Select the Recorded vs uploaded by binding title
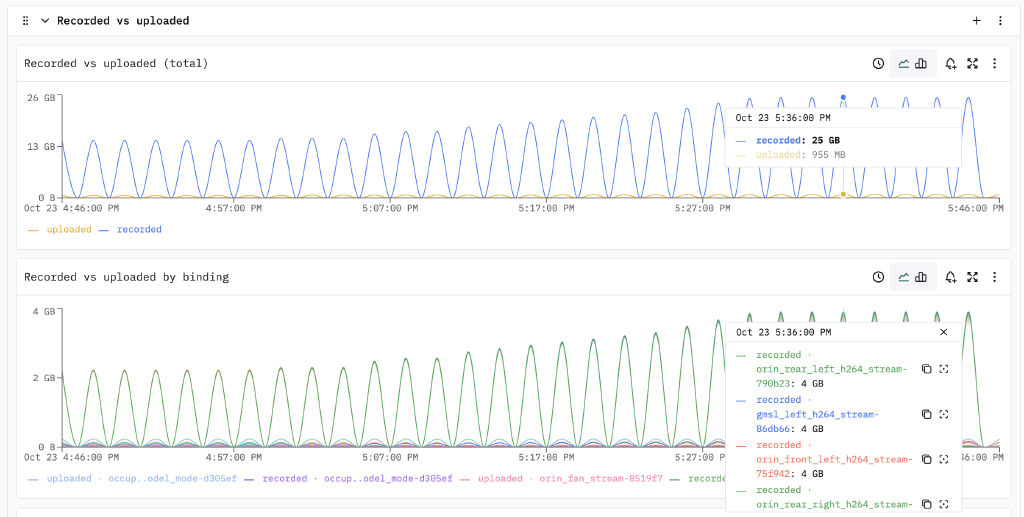The width and height of the screenshot is (1024, 517). pos(127,277)
